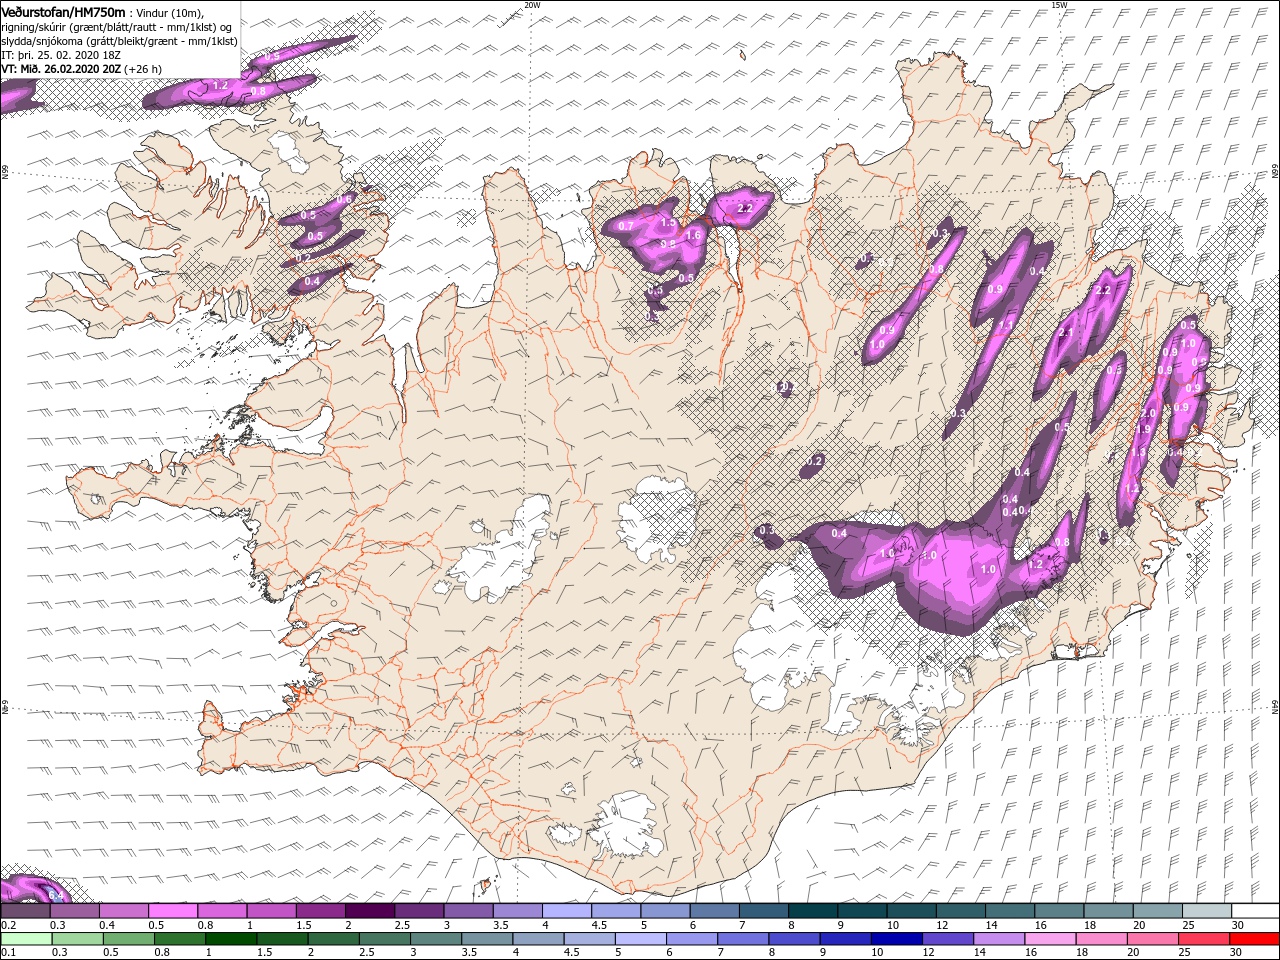Pick the light grey snow swatch between 25 and 30

(1206, 911)
